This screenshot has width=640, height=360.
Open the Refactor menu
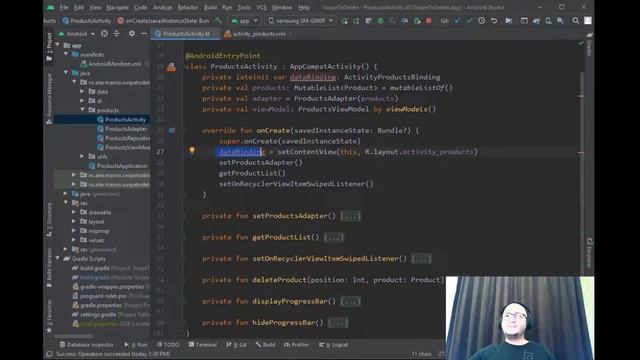point(188,7)
